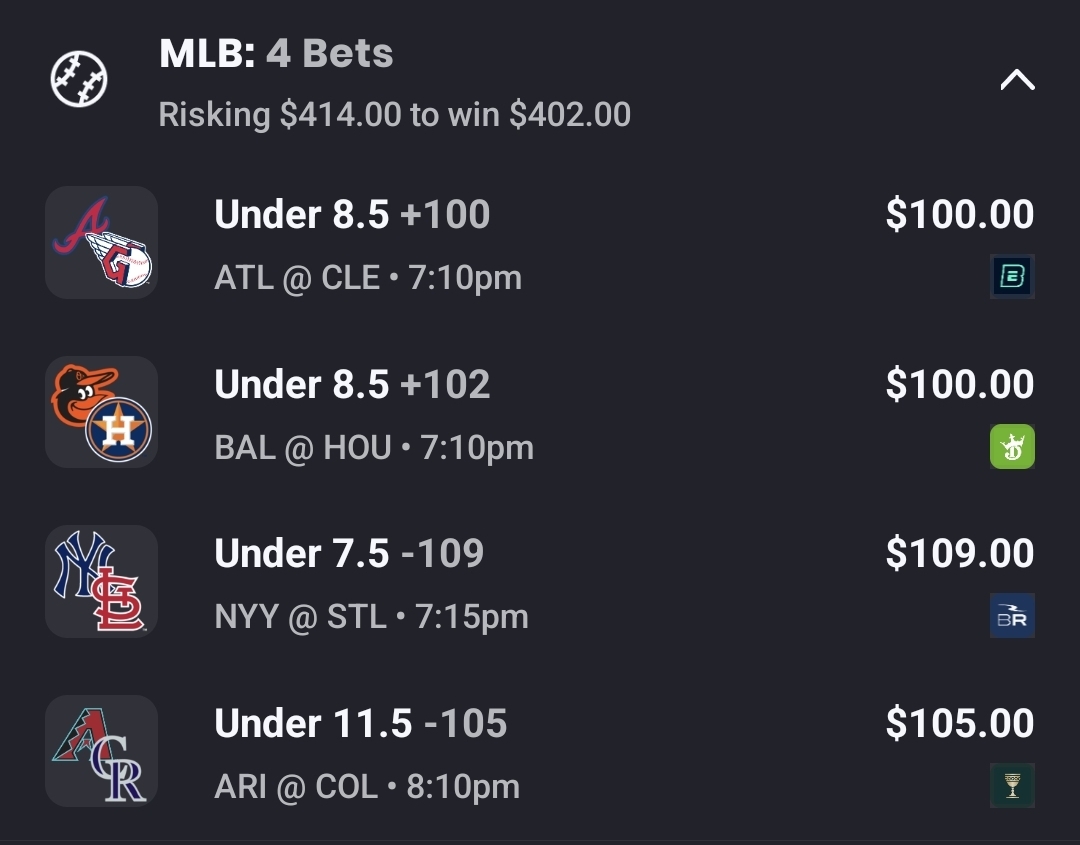
Task: Select the Under 8.5 +100 bet
Action: click(x=352, y=215)
